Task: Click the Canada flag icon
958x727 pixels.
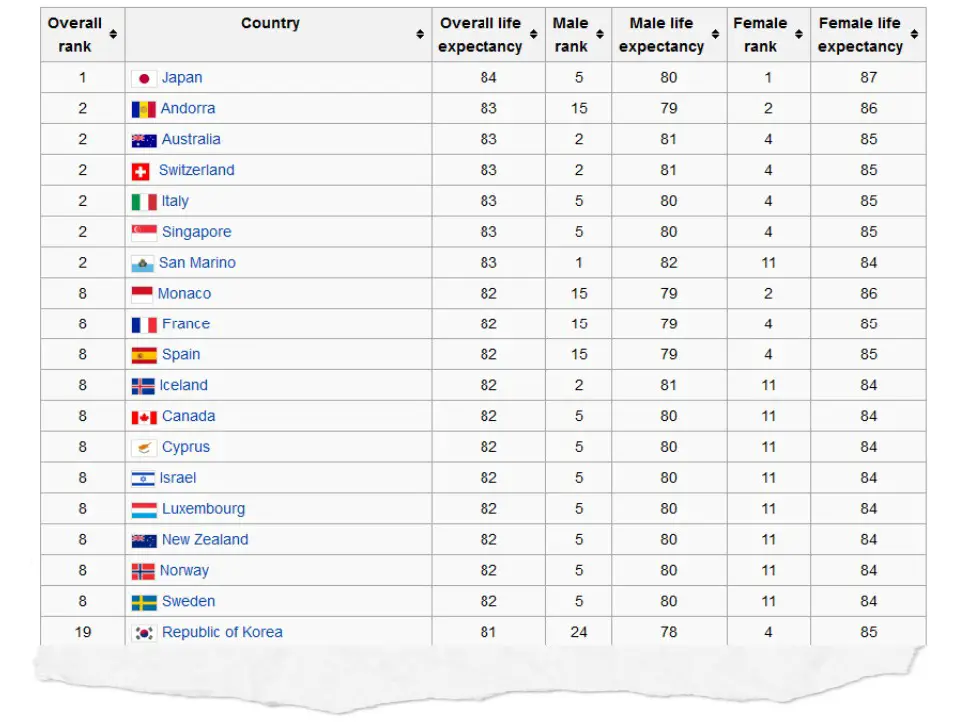Action: pos(144,418)
